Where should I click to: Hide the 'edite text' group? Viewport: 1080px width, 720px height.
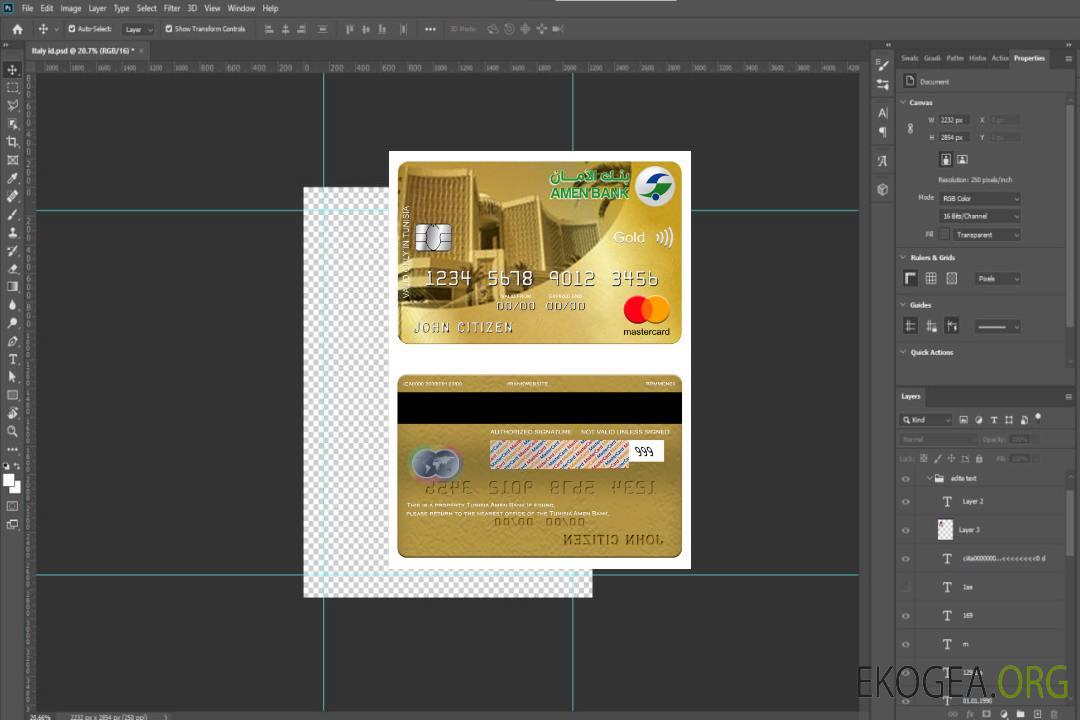click(x=906, y=479)
